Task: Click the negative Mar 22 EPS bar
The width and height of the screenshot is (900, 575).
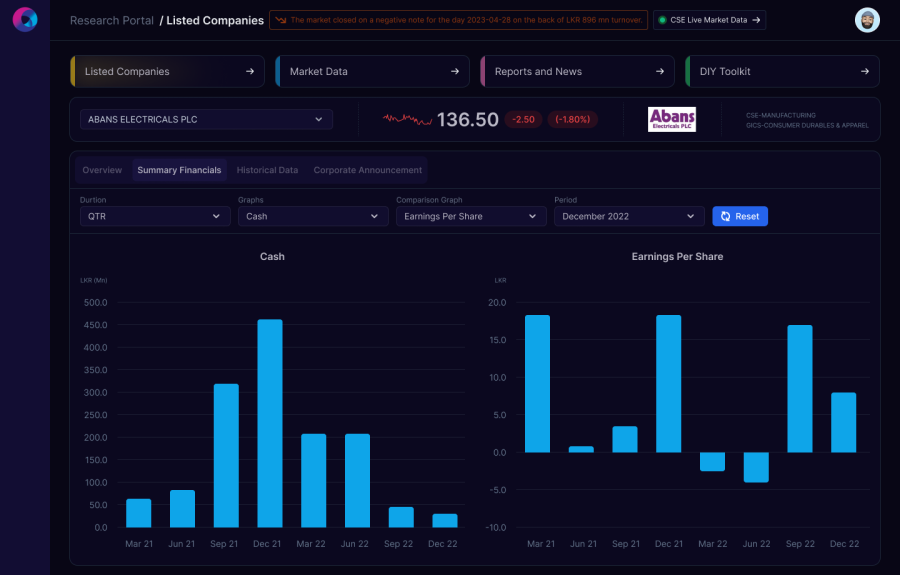Action: click(712, 461)
